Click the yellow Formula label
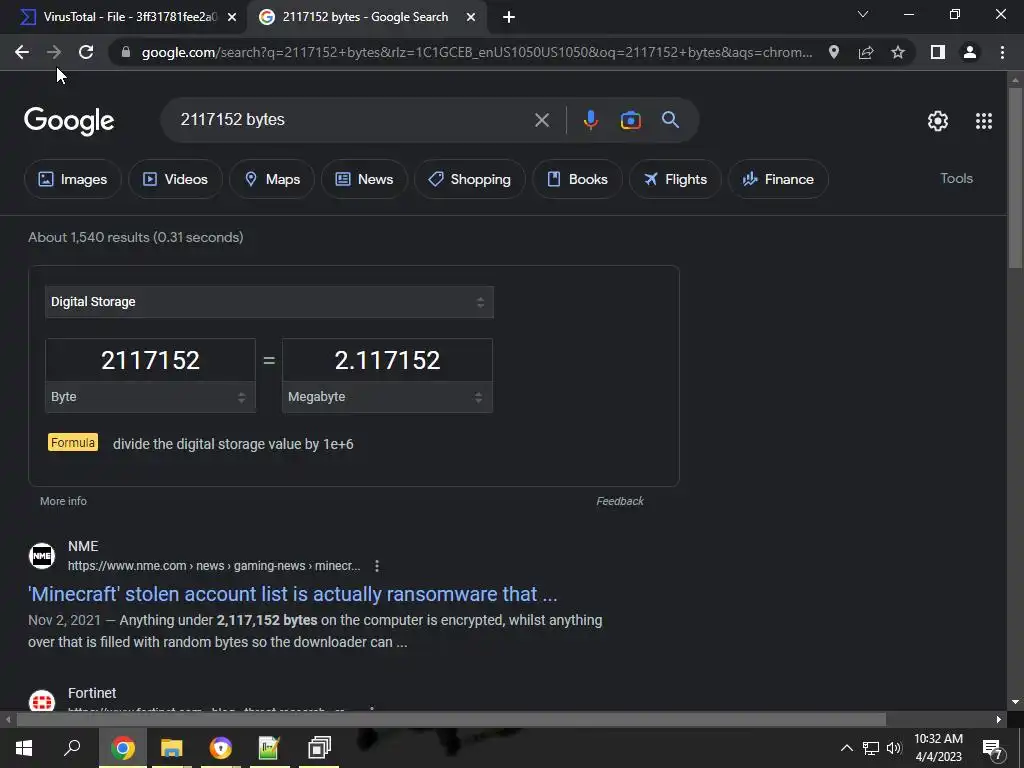Image resolution: width=1024 pixels, height=768 pixels. point(73,443)
